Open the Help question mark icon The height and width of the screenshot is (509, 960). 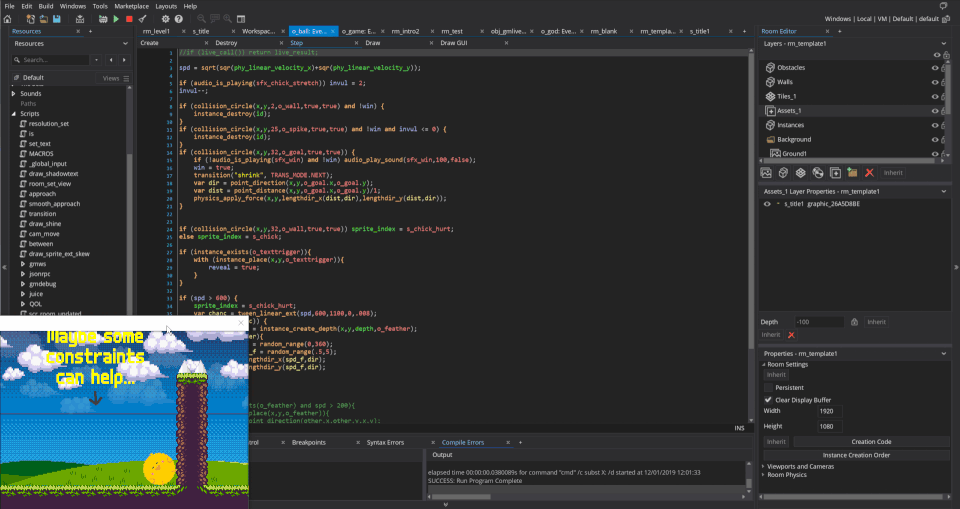(x=179, y=19)
